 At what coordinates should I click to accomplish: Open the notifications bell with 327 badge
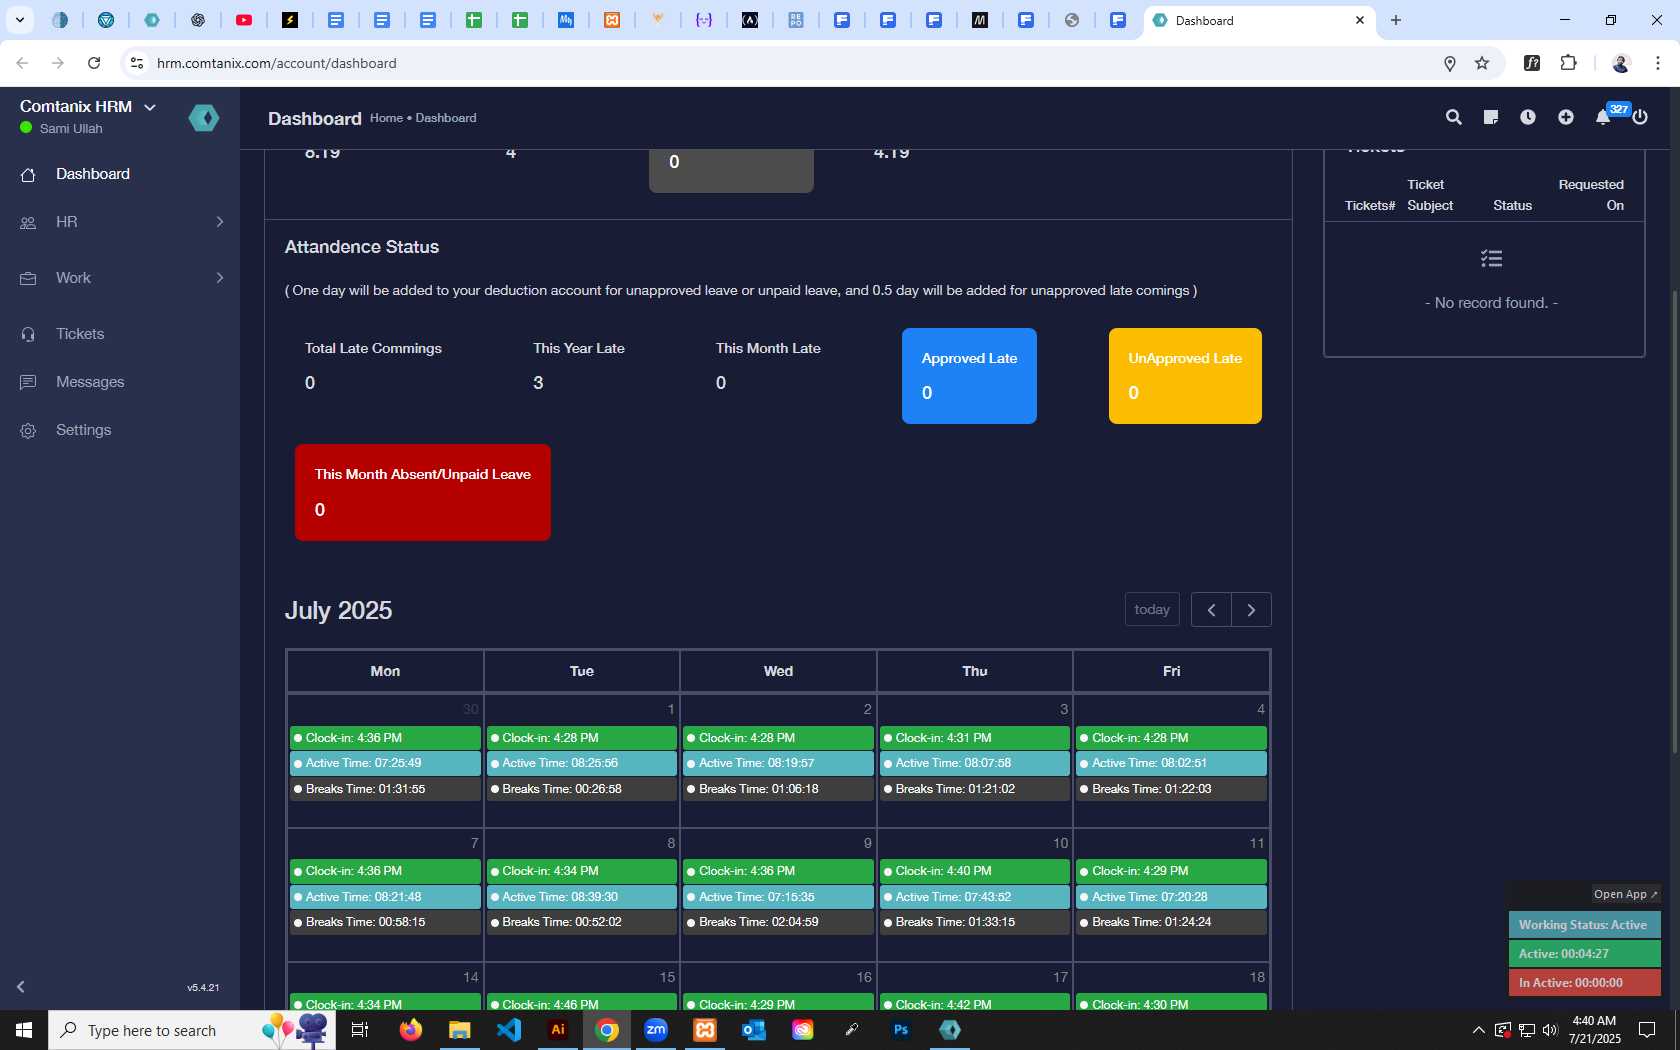pyautogui.click(x=1603, y=117)
